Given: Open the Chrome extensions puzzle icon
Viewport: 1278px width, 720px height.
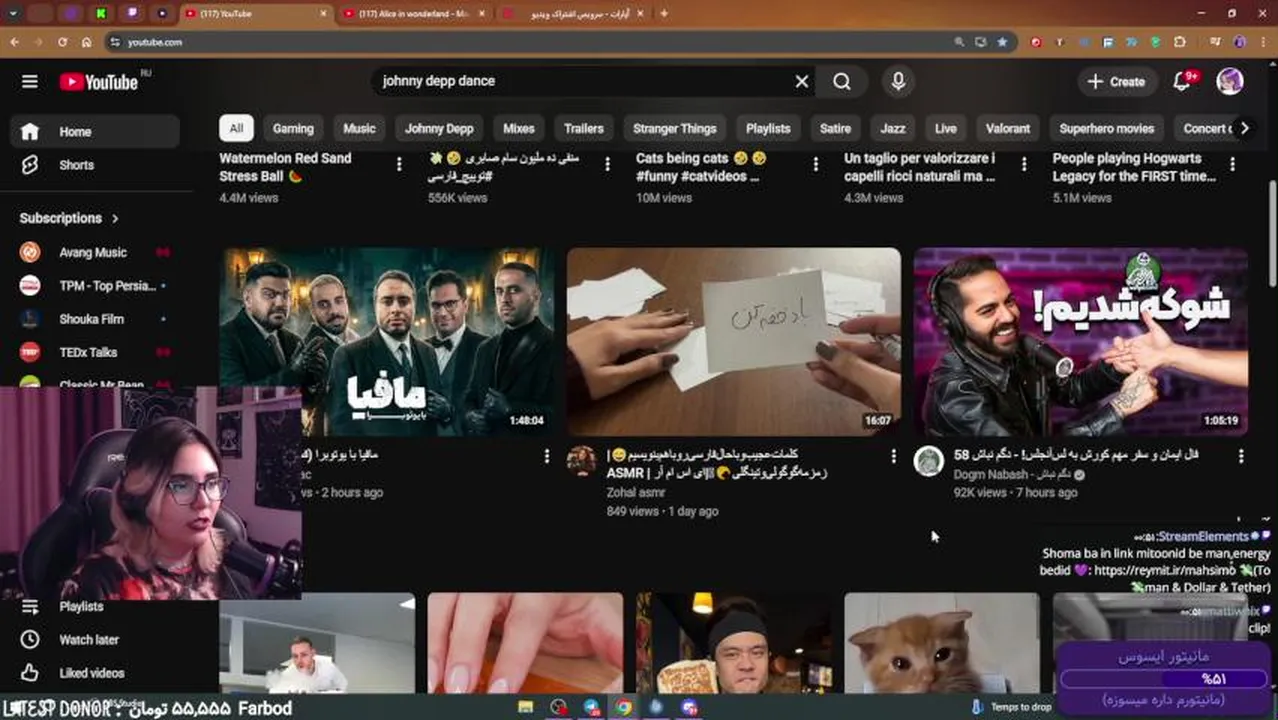Looking at the screenshot, I should (1180, 42).
